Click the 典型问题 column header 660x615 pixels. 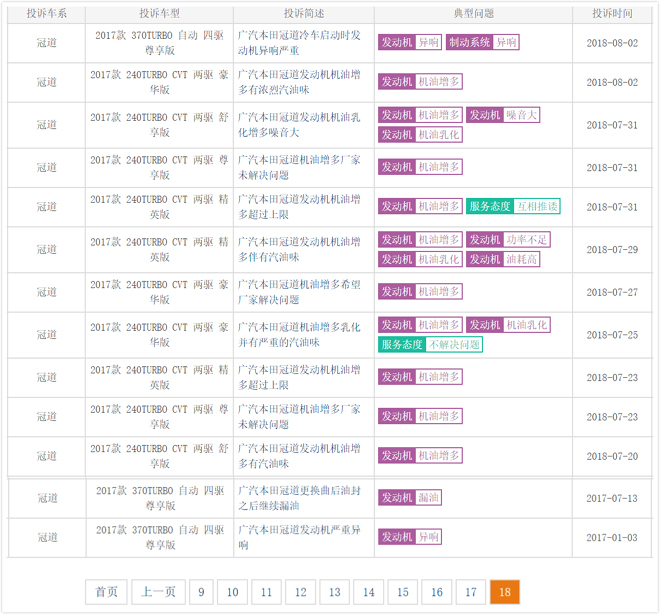[474, 14]
